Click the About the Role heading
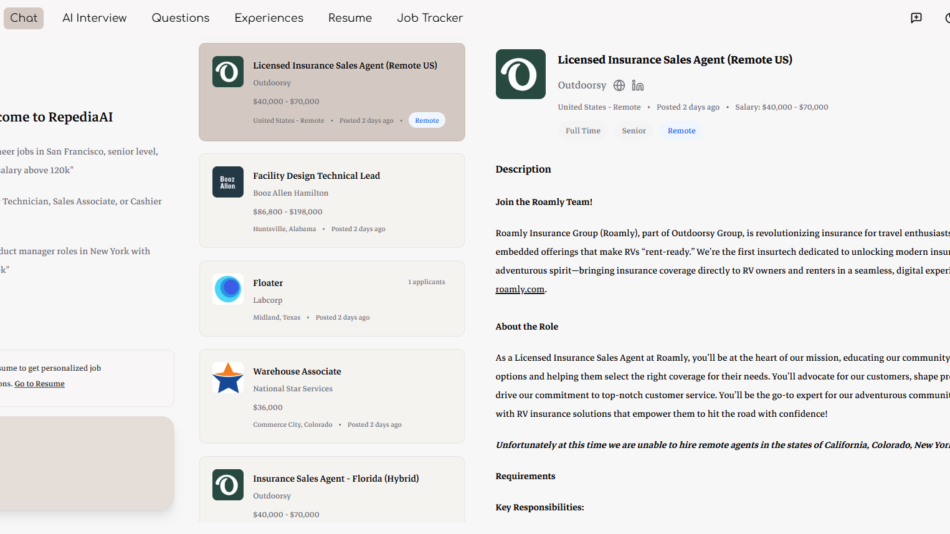The height and width of the screenshot is (534, 950). click(x=527, y=327)
